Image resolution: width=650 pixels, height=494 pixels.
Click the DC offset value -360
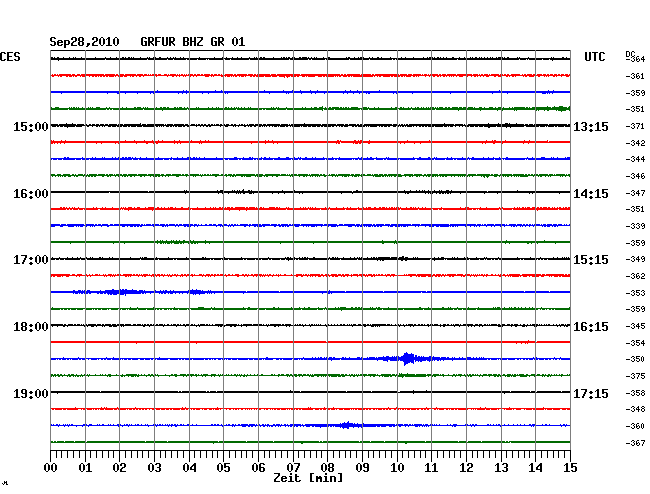[635, 426]
